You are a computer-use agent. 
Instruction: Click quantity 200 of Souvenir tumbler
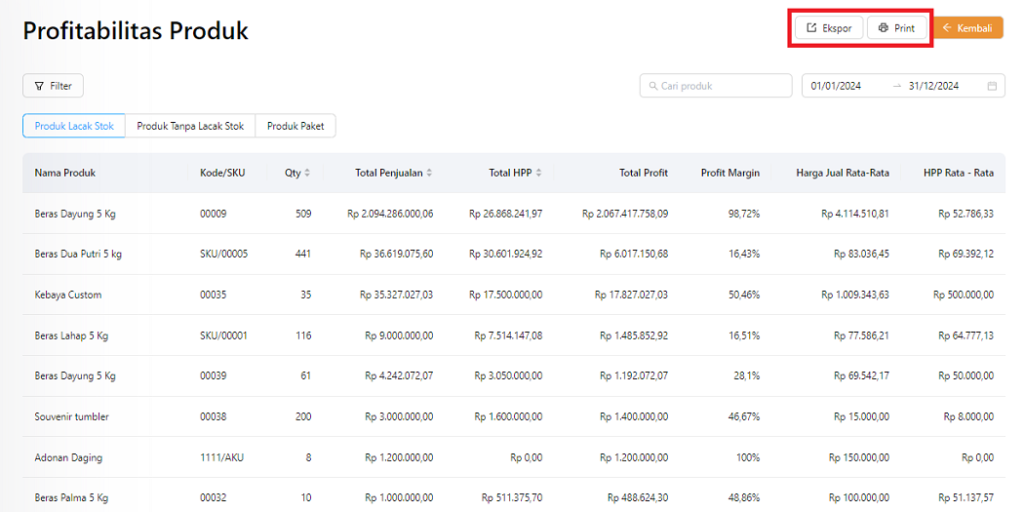[304, 417]
